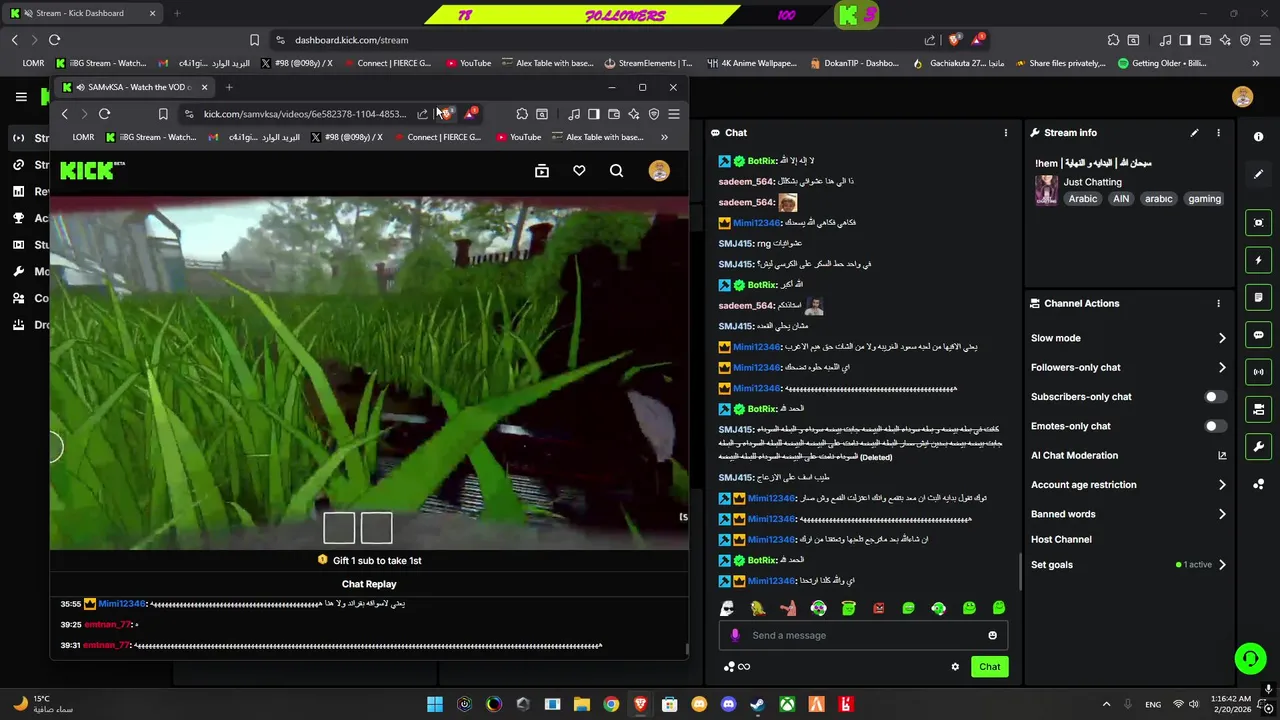Open YouTube bookmark in dashboard bookmarks bar
The image size is (1280, 720).
point(468,63)
